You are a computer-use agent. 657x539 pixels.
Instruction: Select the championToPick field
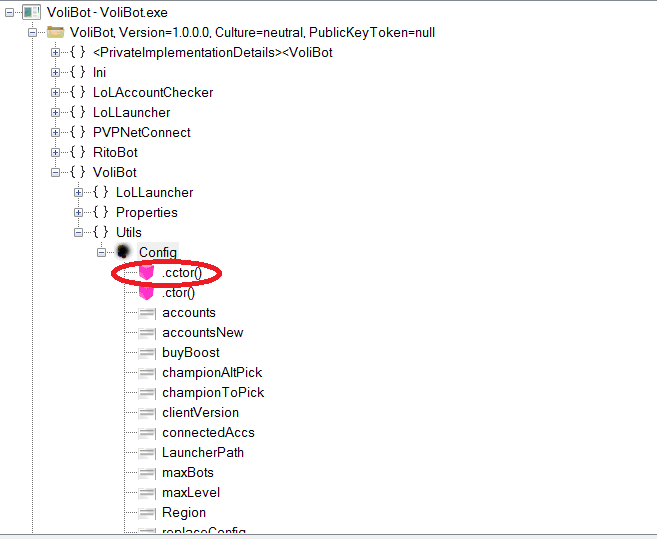click(213, 393)
